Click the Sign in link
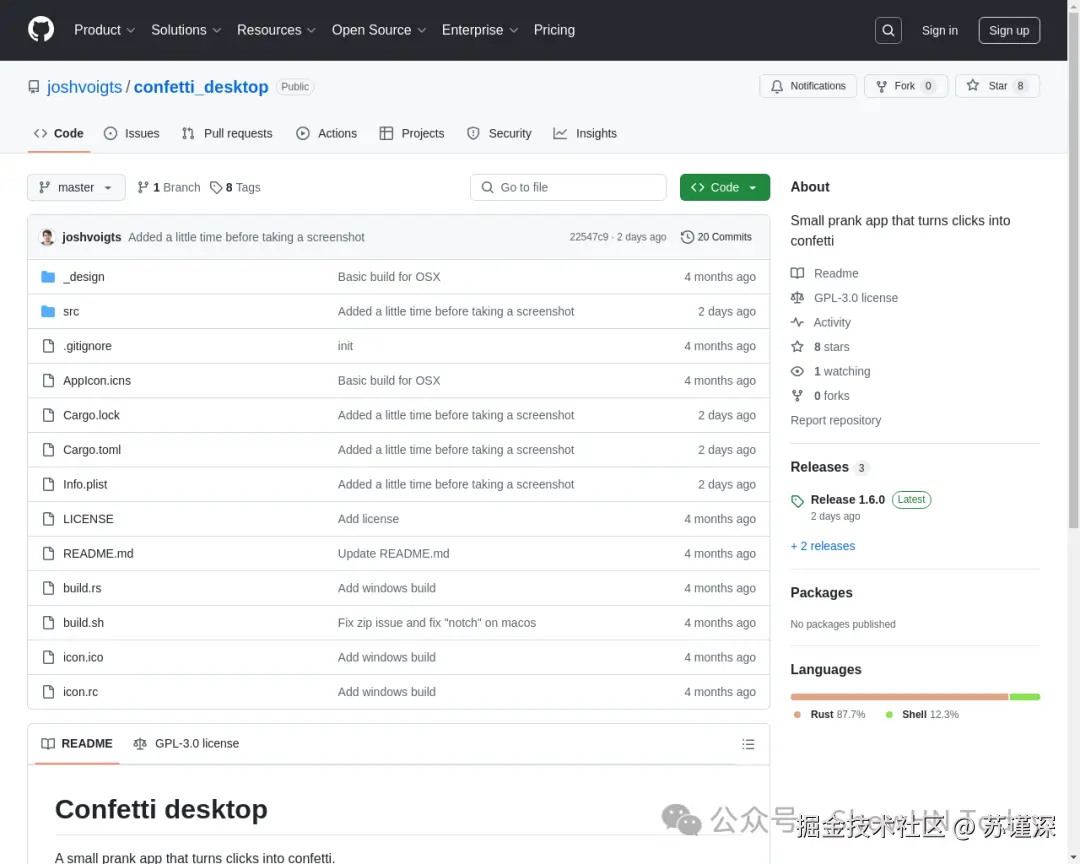1080x864 pixels. 939,30
